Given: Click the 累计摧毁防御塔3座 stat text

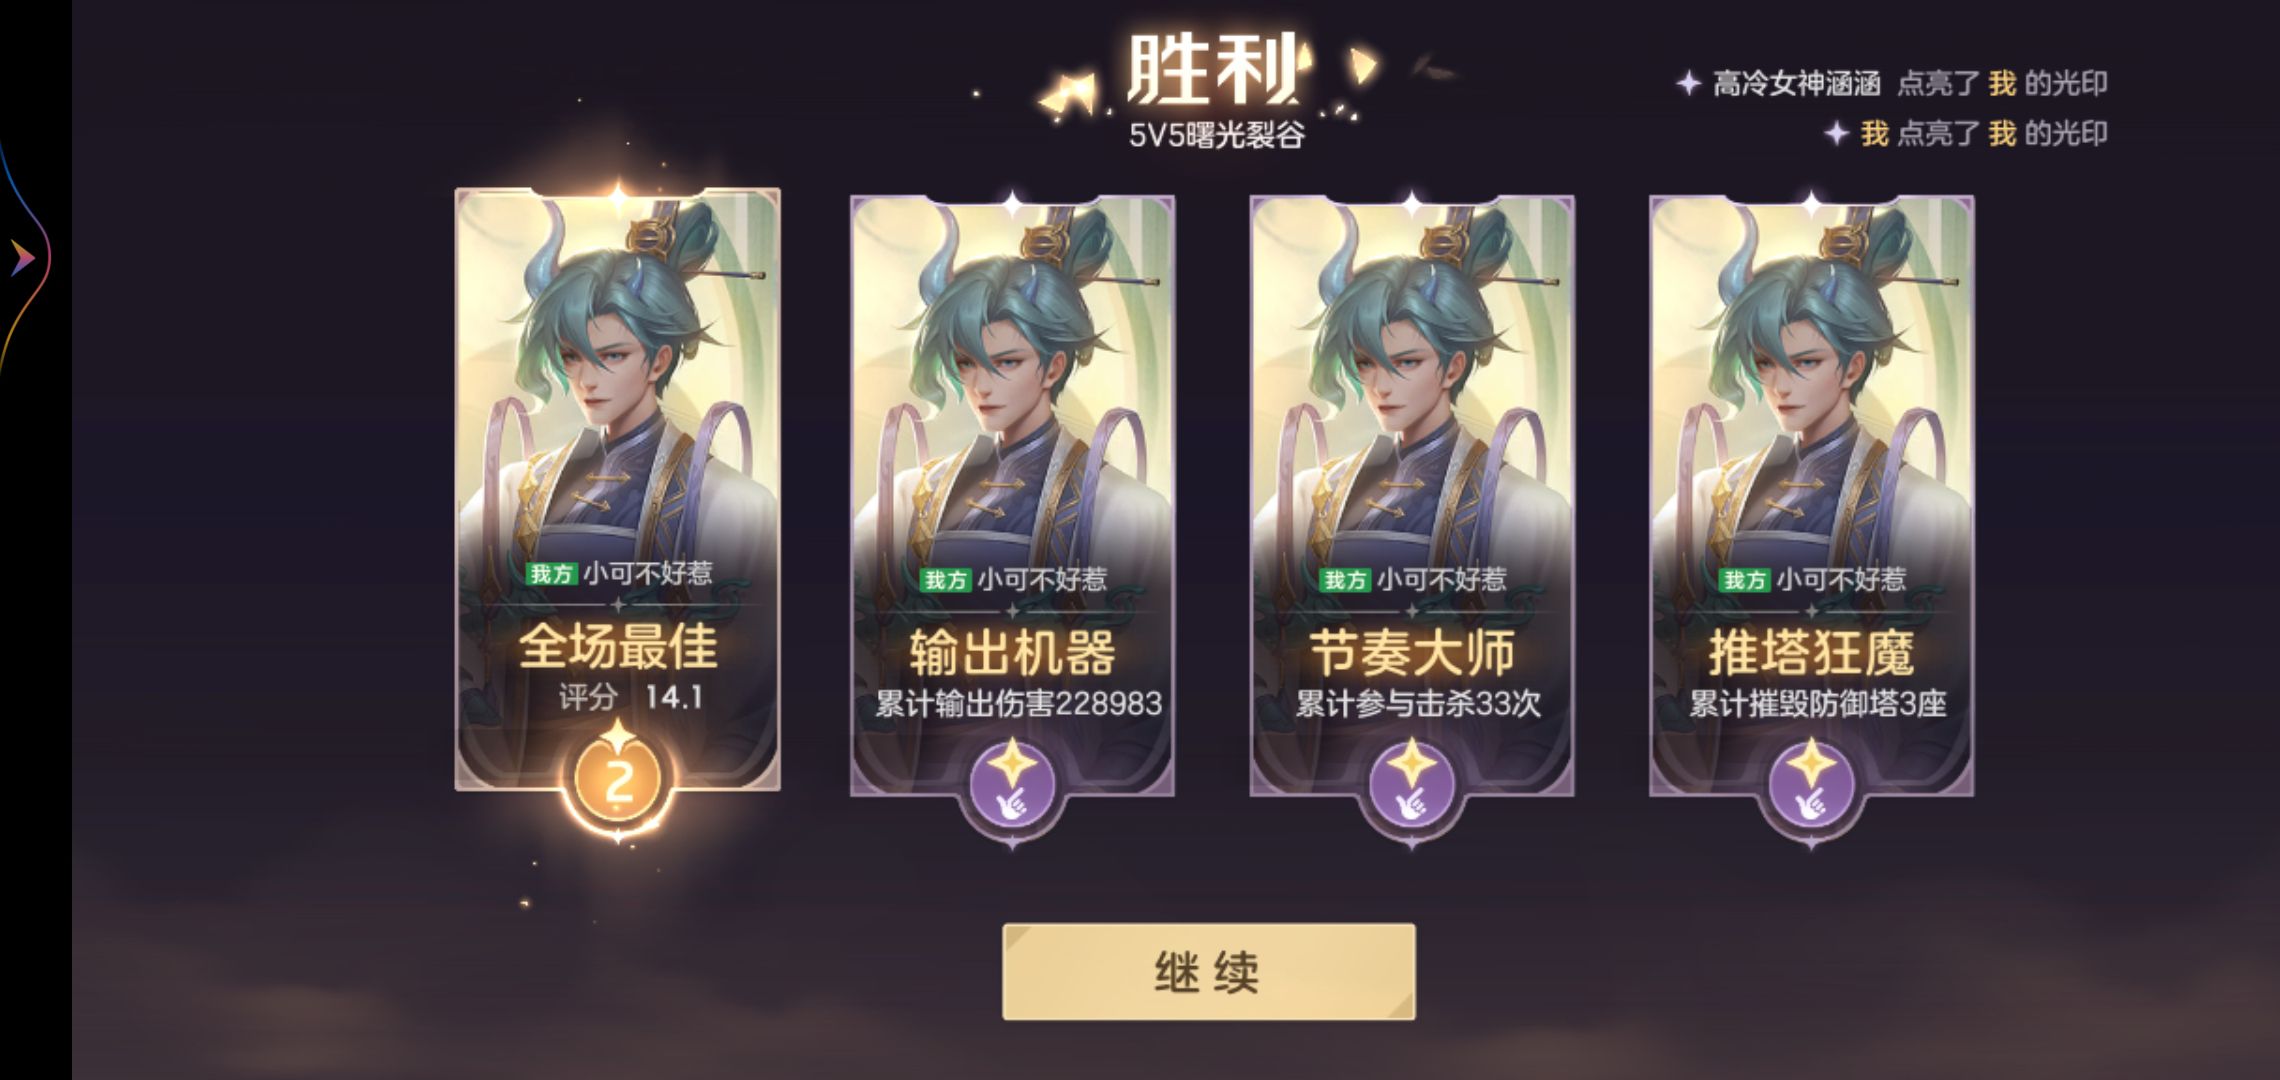Looking at the screenshot, I should pos(1817,704).
